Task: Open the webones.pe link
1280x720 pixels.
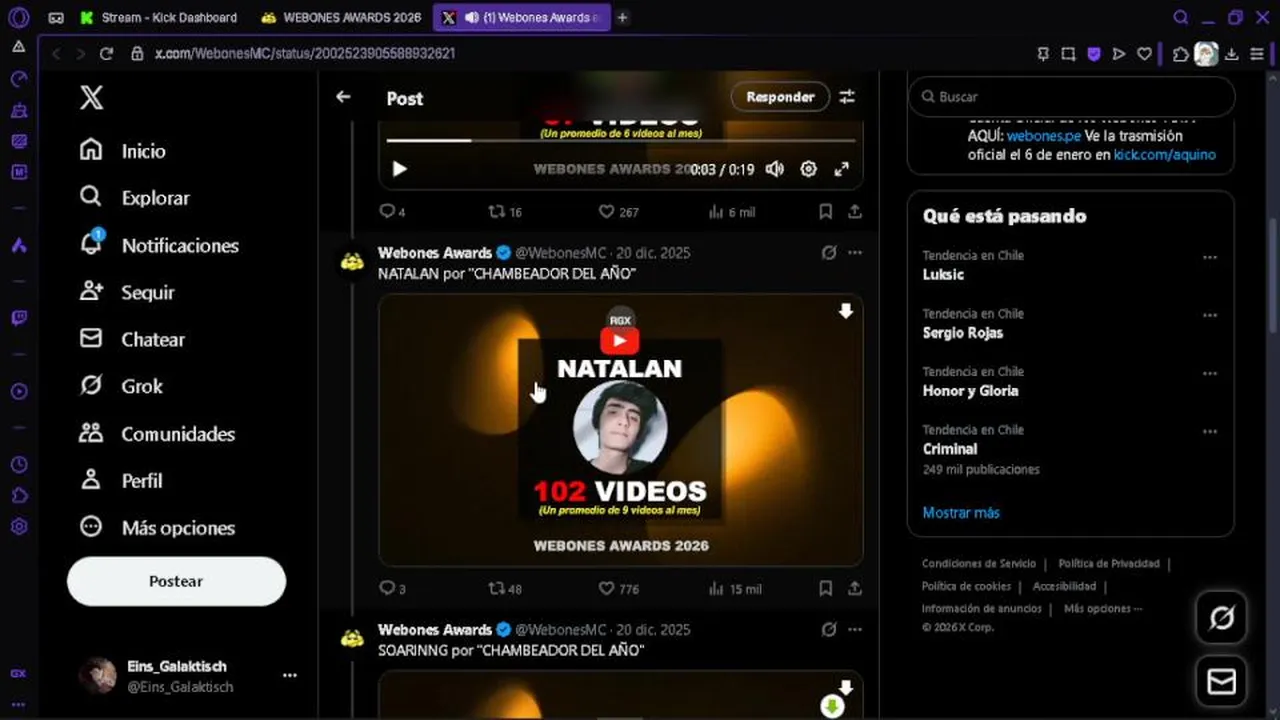Action: (1043, 136)
